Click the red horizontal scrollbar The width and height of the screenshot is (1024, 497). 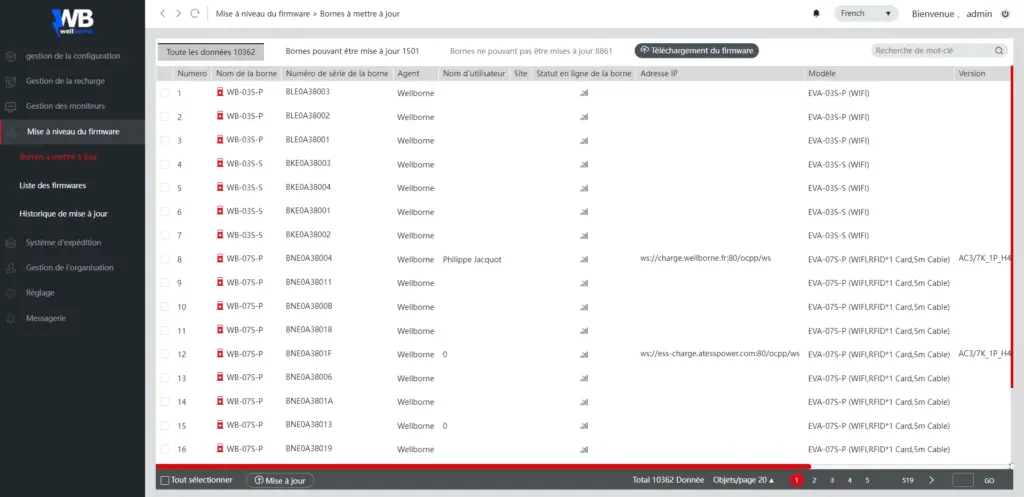[x=483, y=466]
